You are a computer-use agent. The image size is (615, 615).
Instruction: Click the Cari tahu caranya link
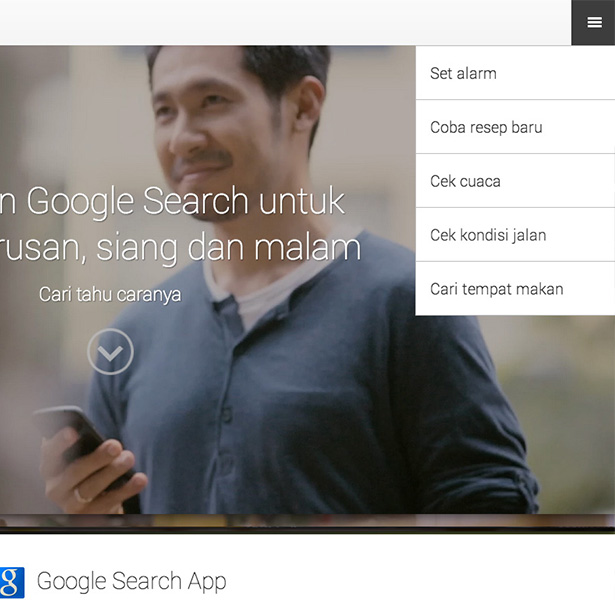(110, 295)
